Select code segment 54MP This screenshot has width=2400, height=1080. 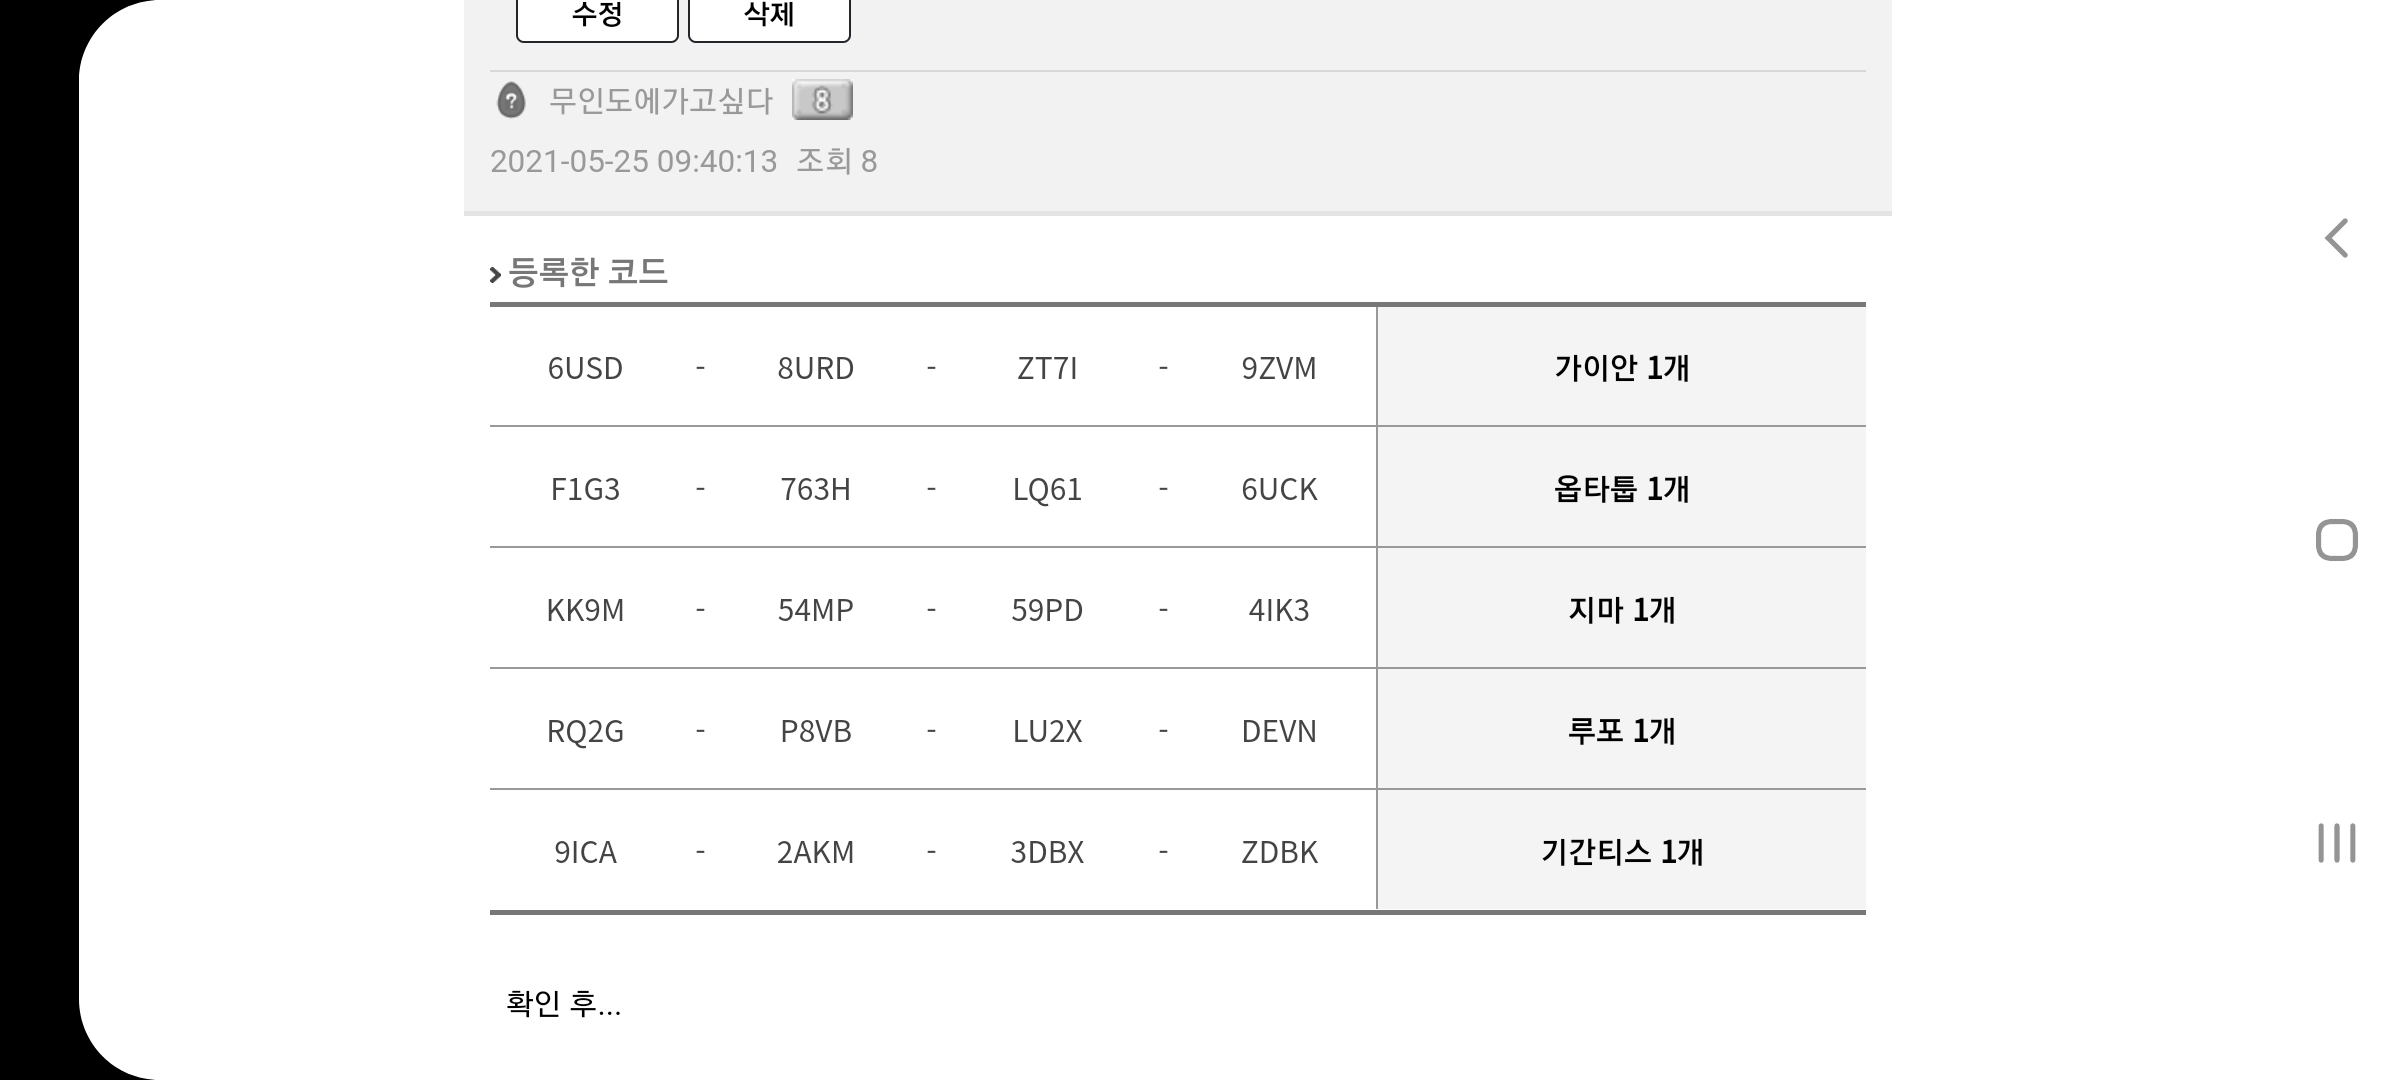pos(816,610)
